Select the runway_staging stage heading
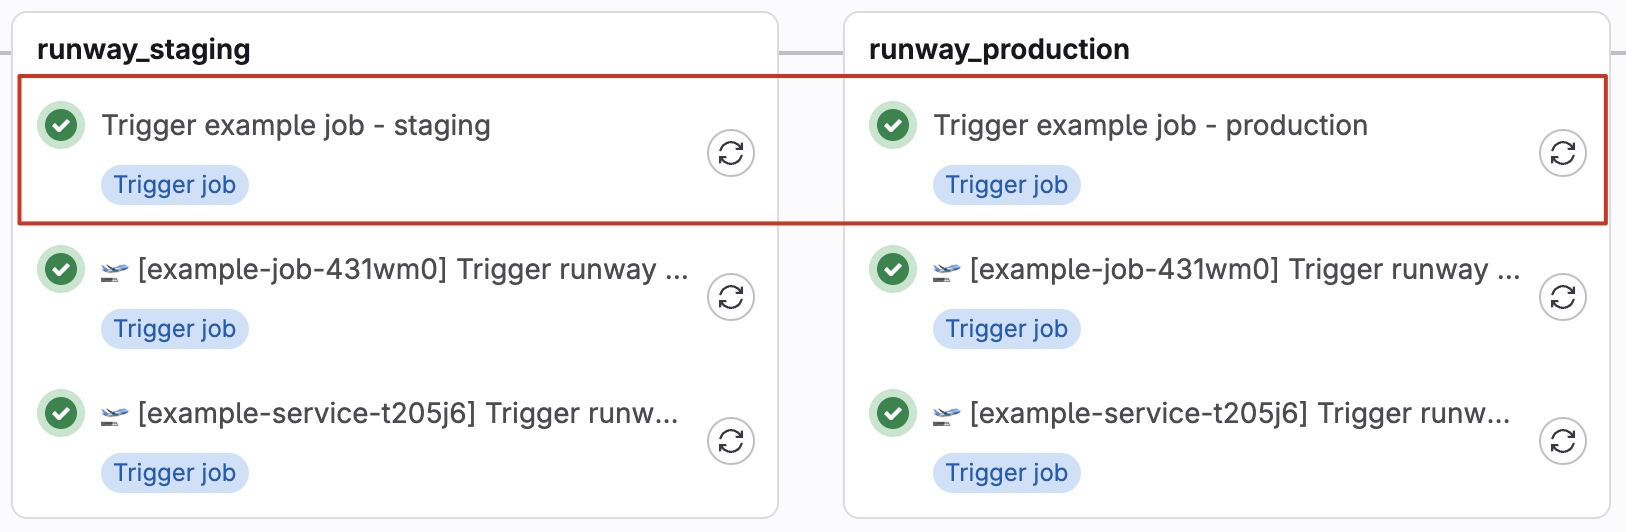This screenshot has height=532, width=1626. coord(144,50)
